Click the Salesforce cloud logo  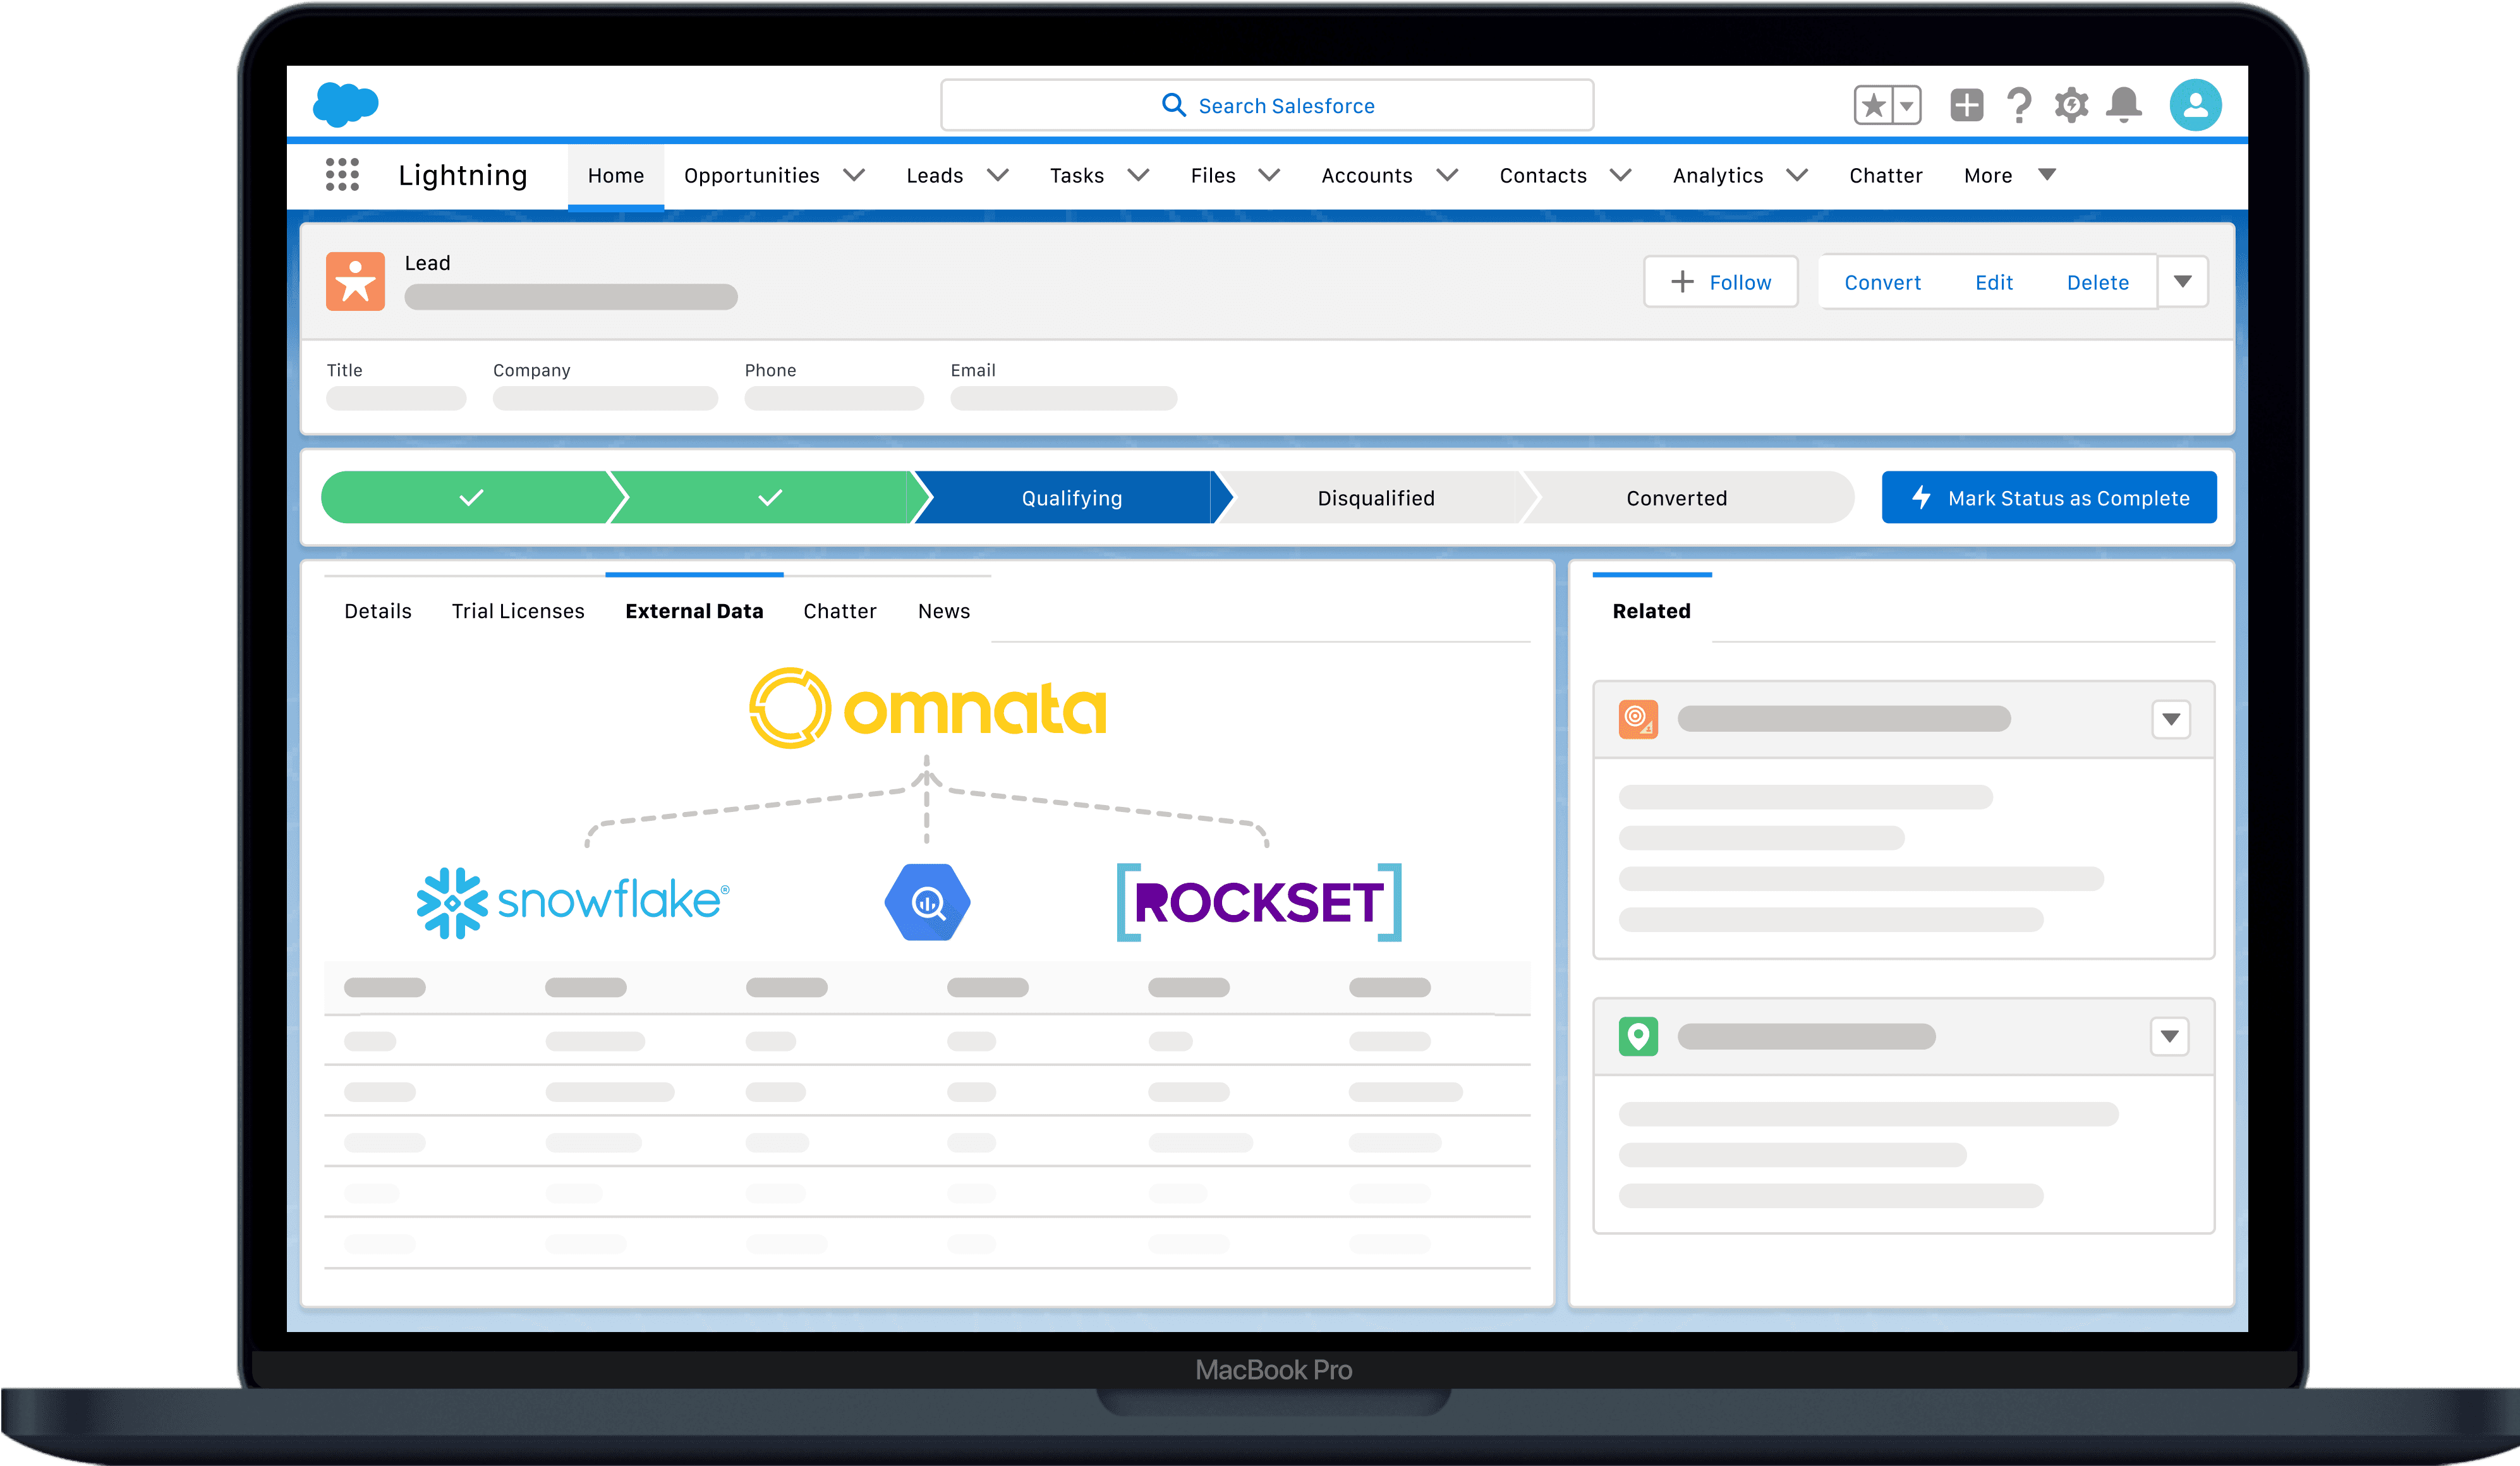[345, 104]
